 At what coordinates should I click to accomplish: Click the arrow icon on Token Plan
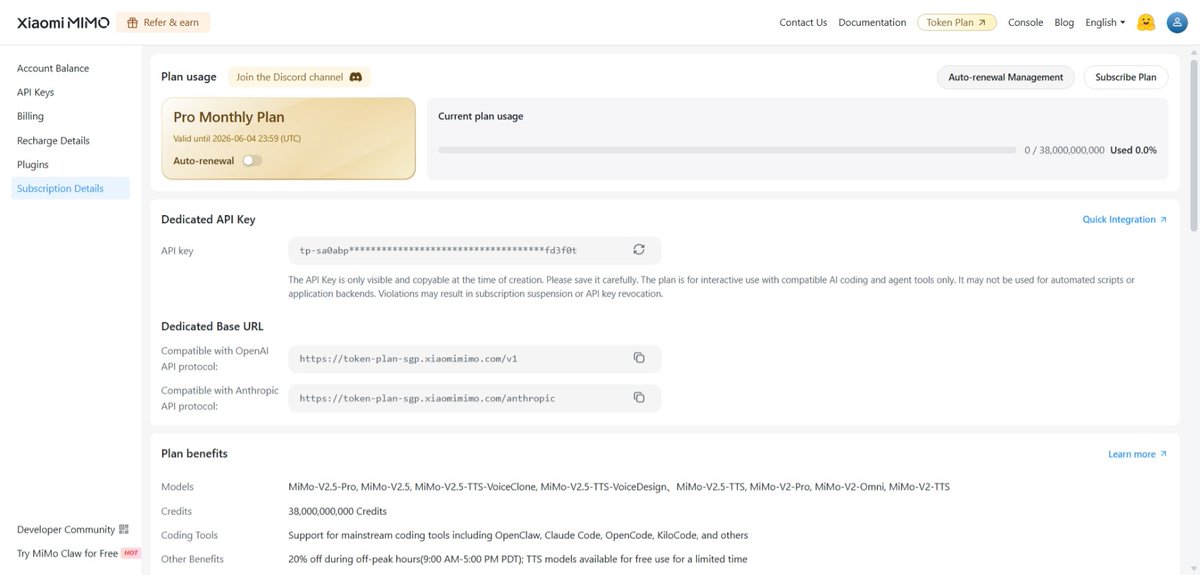[982, 22]
